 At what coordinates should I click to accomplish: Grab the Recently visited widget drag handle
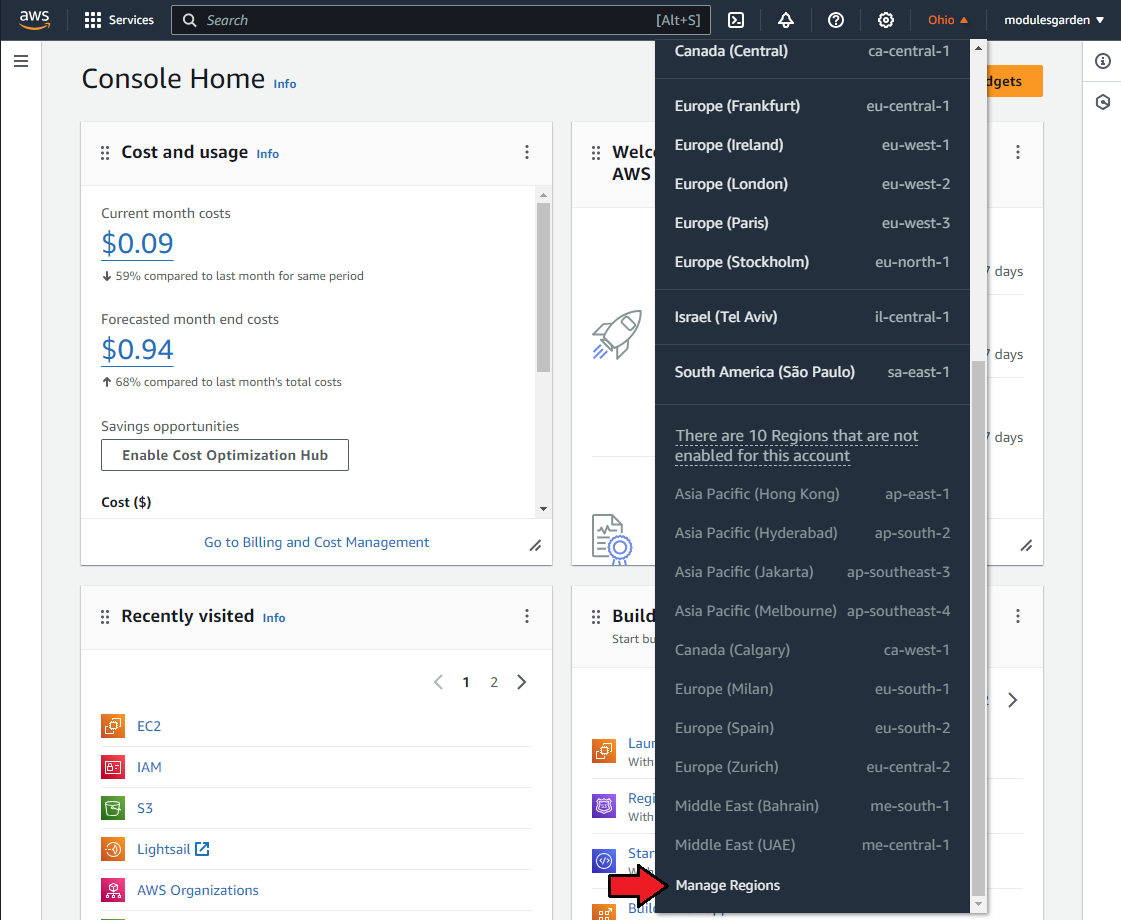(105, 617)
